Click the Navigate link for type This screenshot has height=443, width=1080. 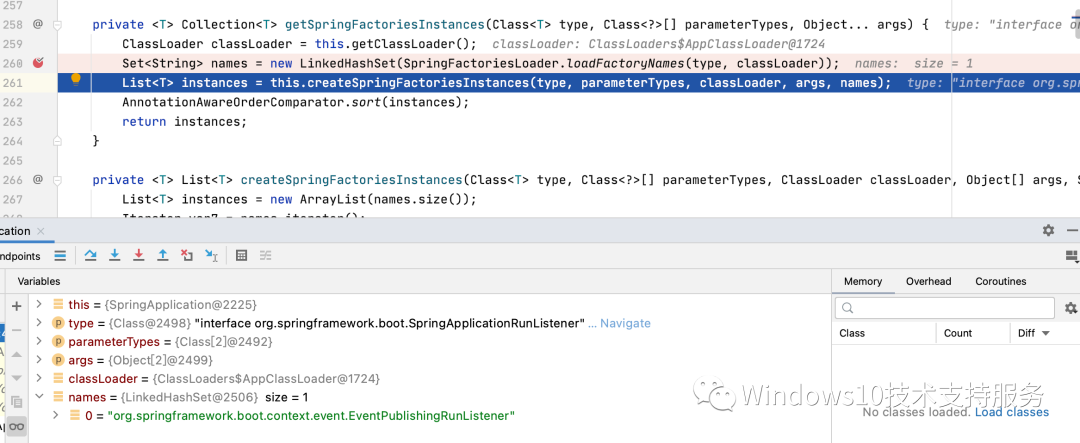[625, 323]
